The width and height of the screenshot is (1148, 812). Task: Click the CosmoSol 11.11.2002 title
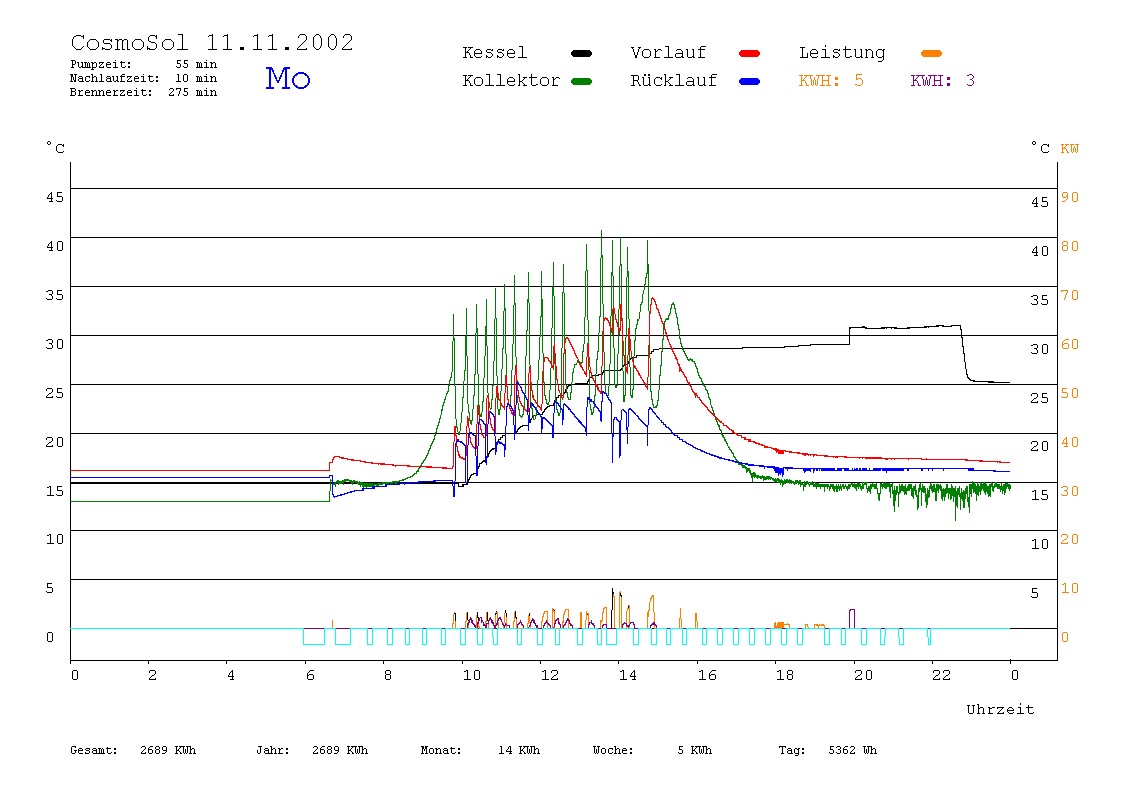pyautogui.click(x=212, y=42)
